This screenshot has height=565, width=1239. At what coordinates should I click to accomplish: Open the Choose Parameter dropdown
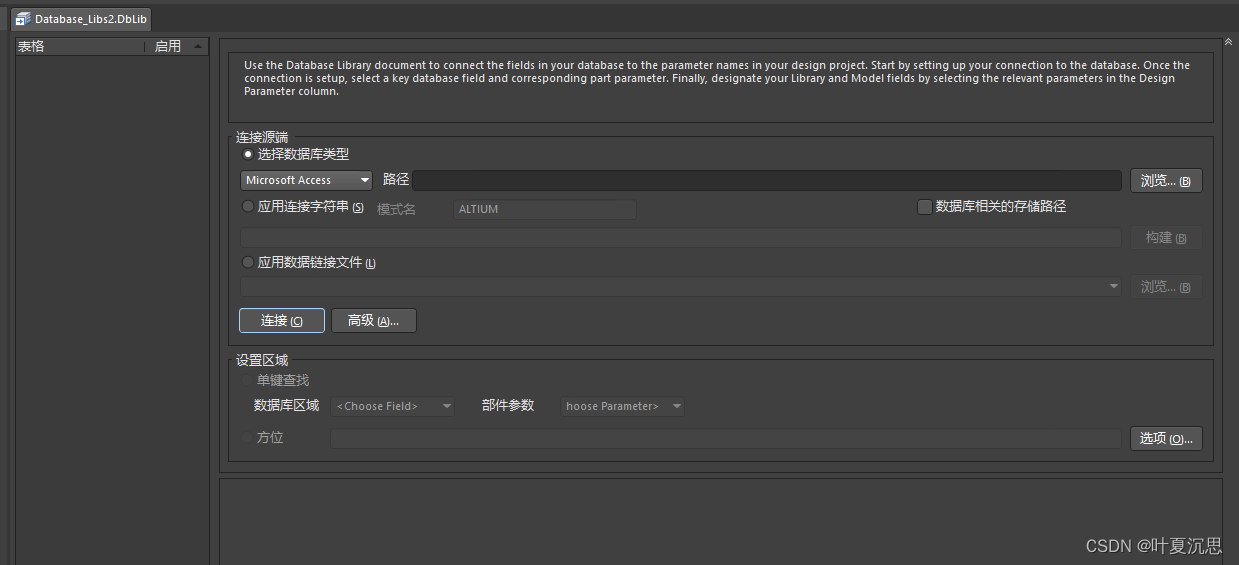(622, 406)
